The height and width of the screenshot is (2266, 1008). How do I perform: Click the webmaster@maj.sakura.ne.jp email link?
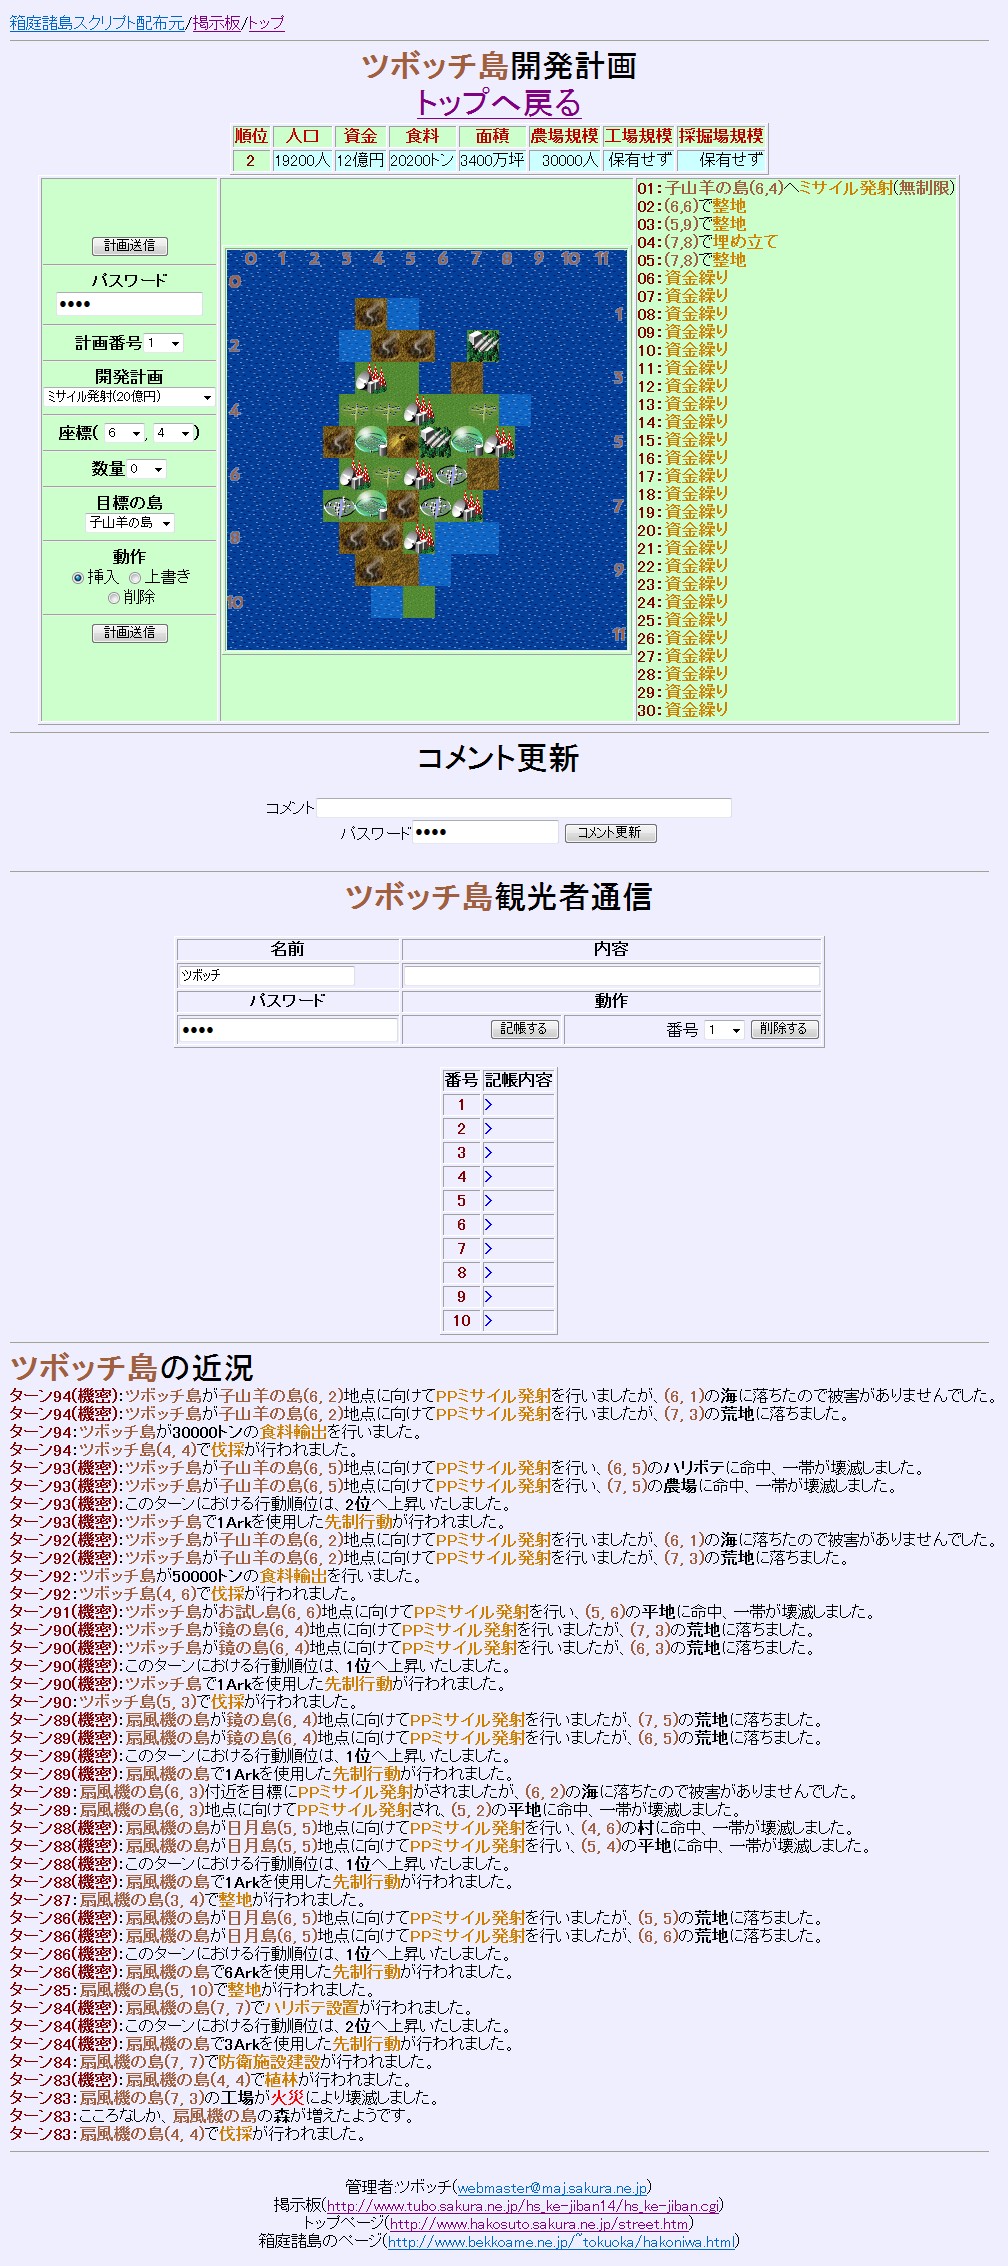553,2188
